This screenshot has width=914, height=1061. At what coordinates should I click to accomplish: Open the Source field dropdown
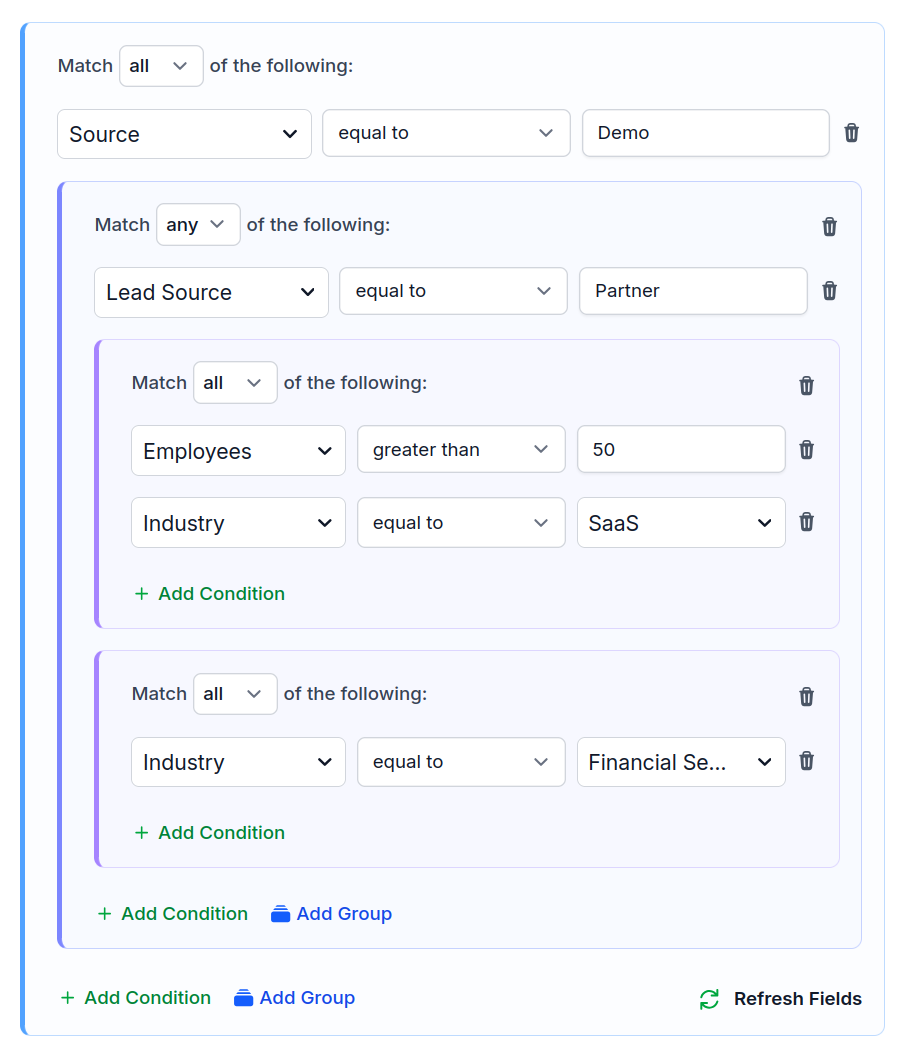(184, 134)
